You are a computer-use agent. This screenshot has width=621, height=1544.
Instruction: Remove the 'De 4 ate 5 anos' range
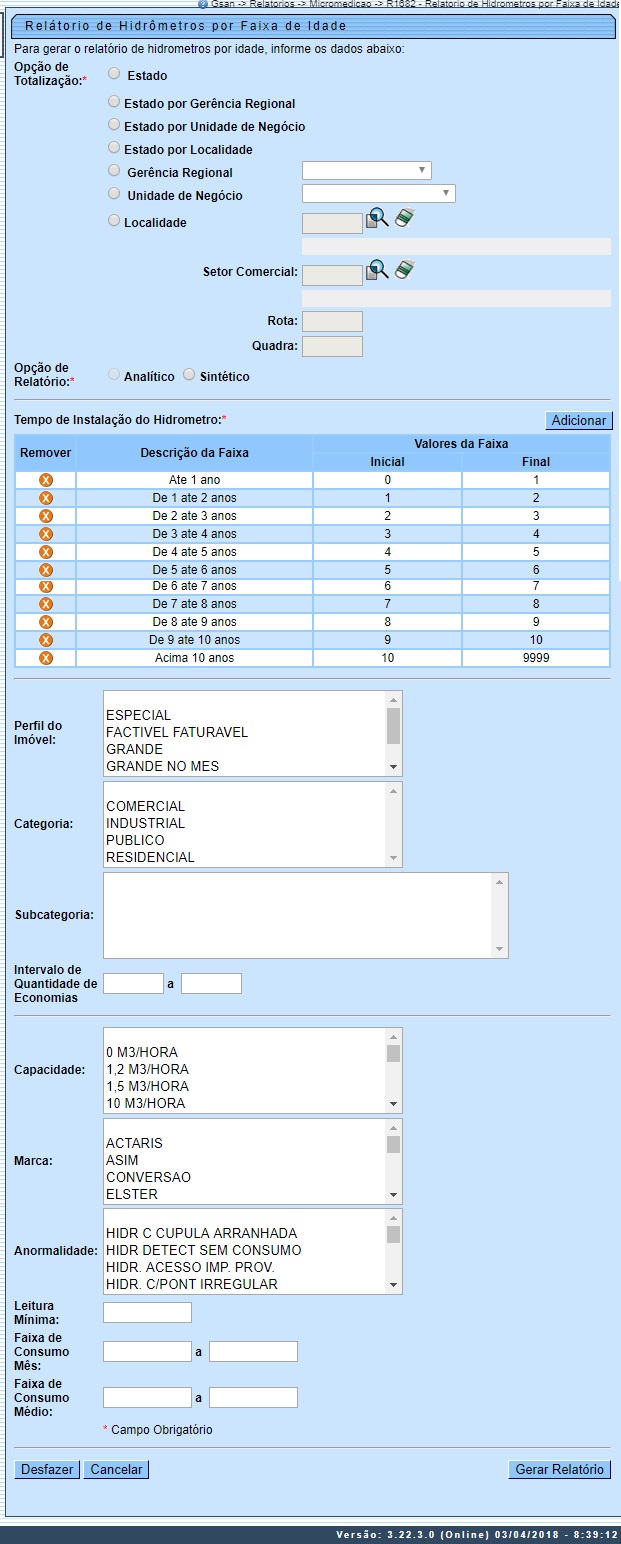[x=45, y=552]
